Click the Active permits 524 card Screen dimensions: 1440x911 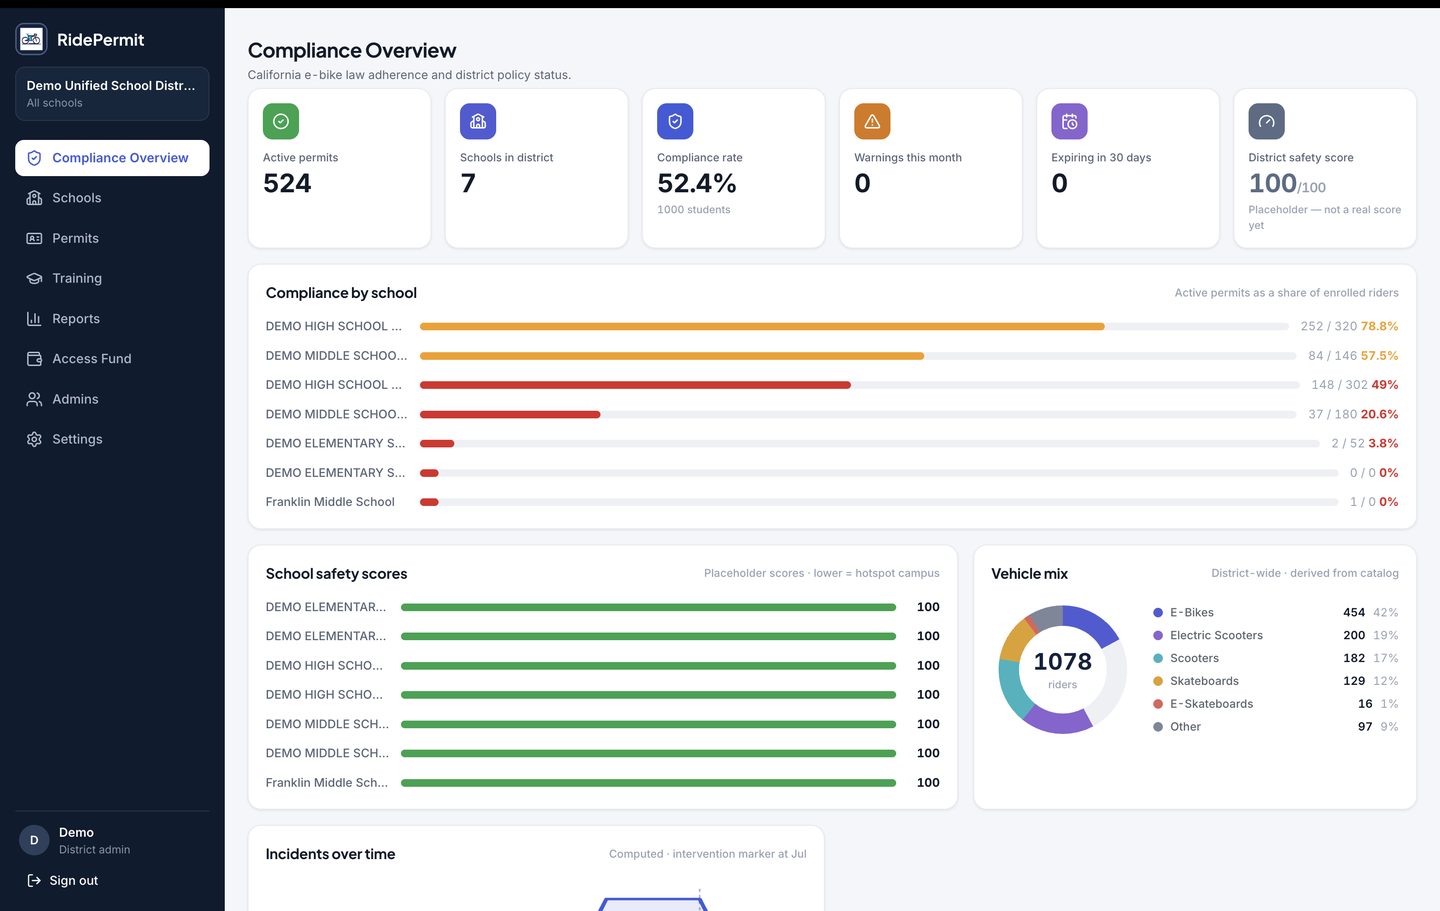click(339, 168)
